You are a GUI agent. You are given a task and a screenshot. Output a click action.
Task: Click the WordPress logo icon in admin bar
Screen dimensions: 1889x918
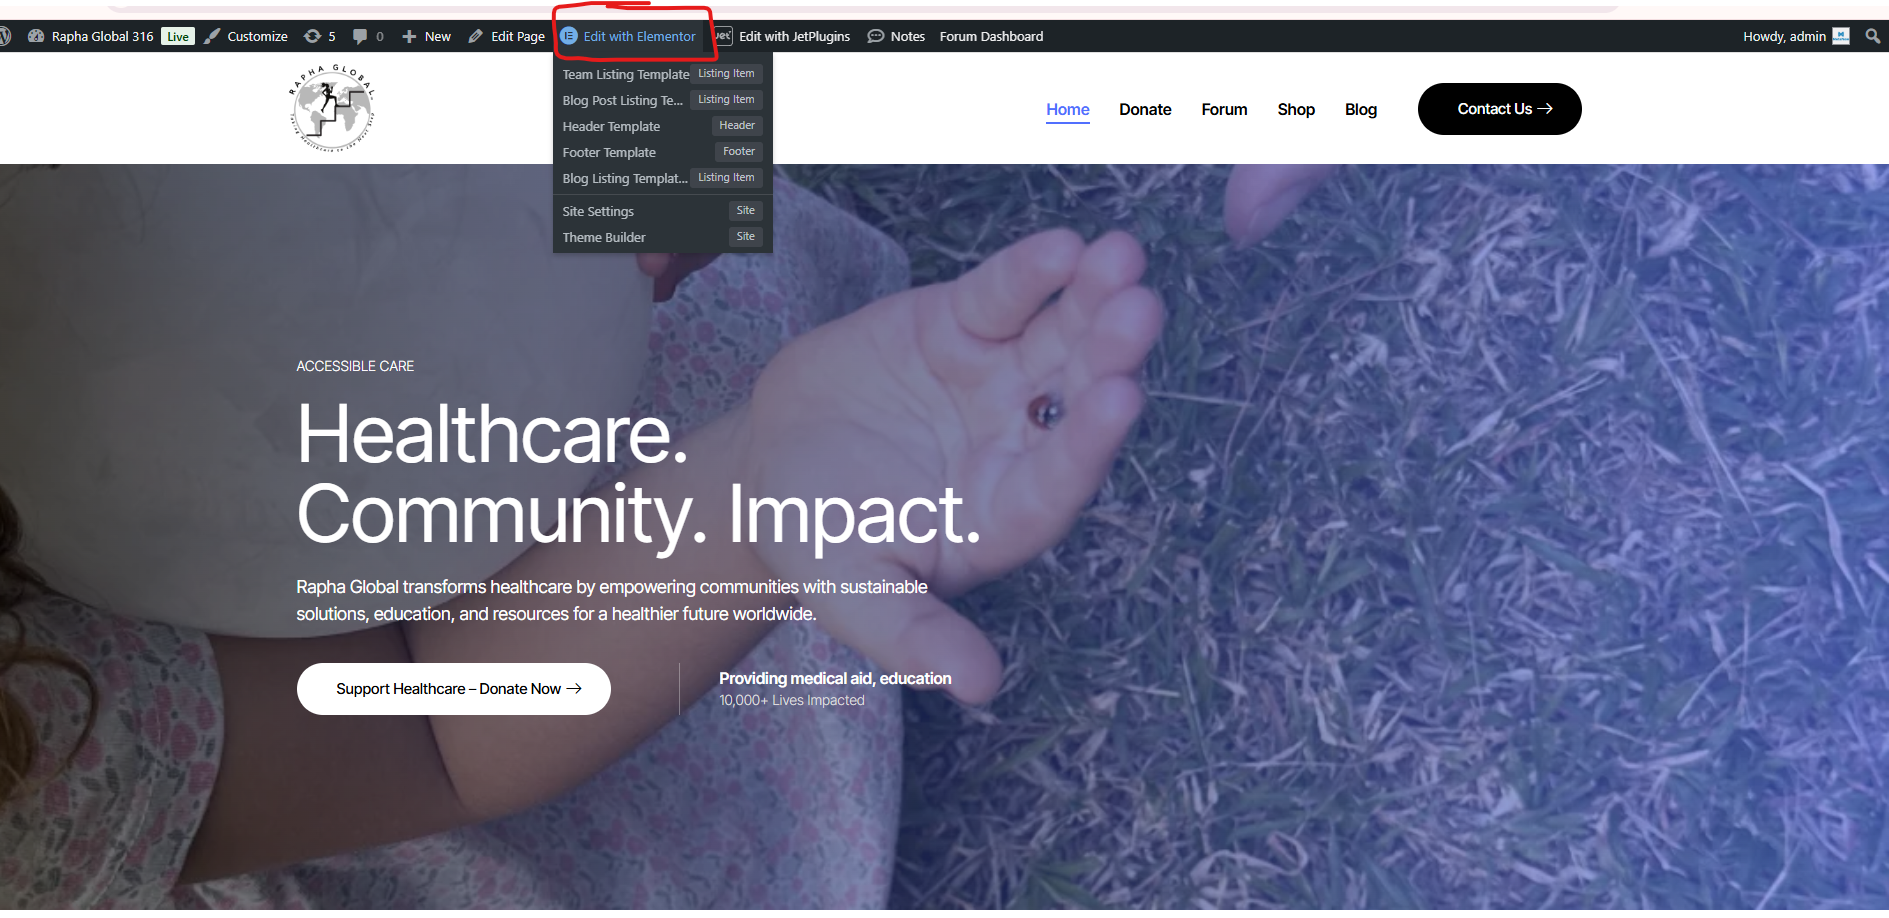tap(4, 36)
